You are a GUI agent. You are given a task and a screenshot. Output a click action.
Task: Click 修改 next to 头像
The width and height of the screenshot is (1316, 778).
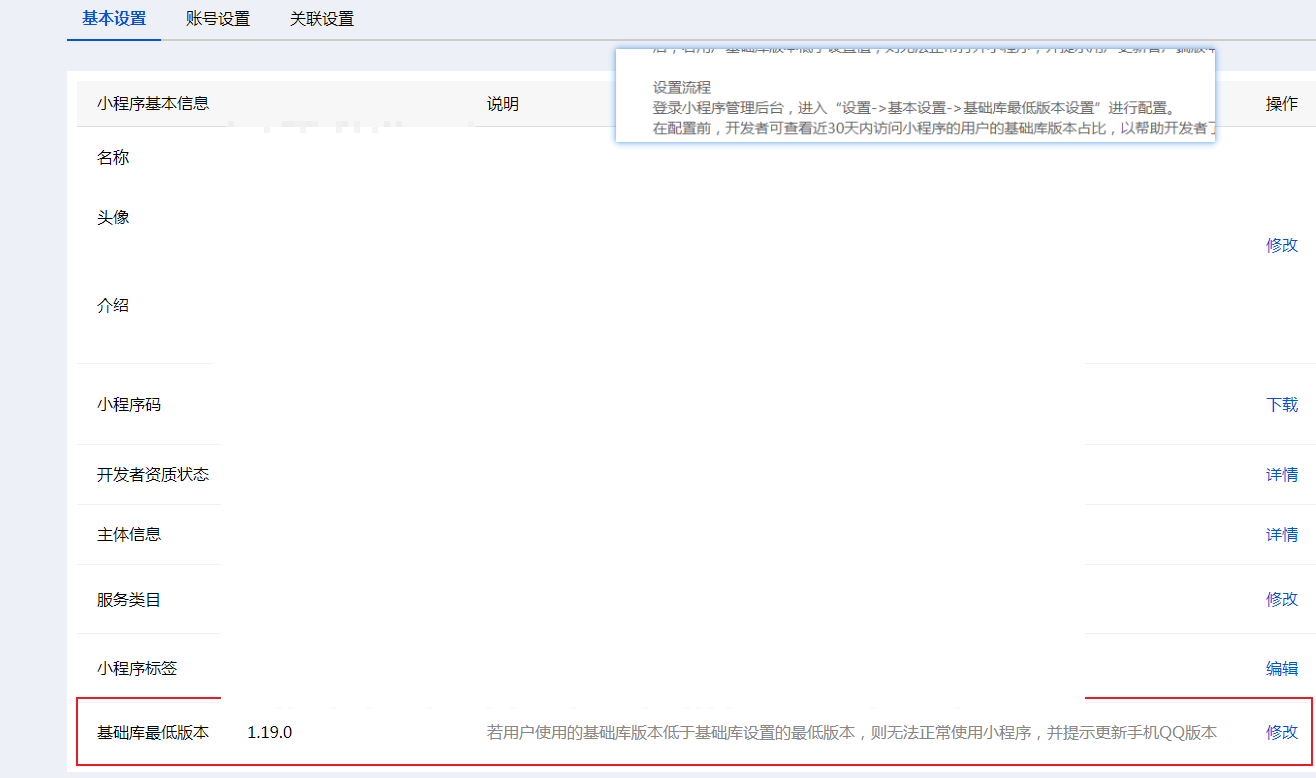tap(1281, 244)
